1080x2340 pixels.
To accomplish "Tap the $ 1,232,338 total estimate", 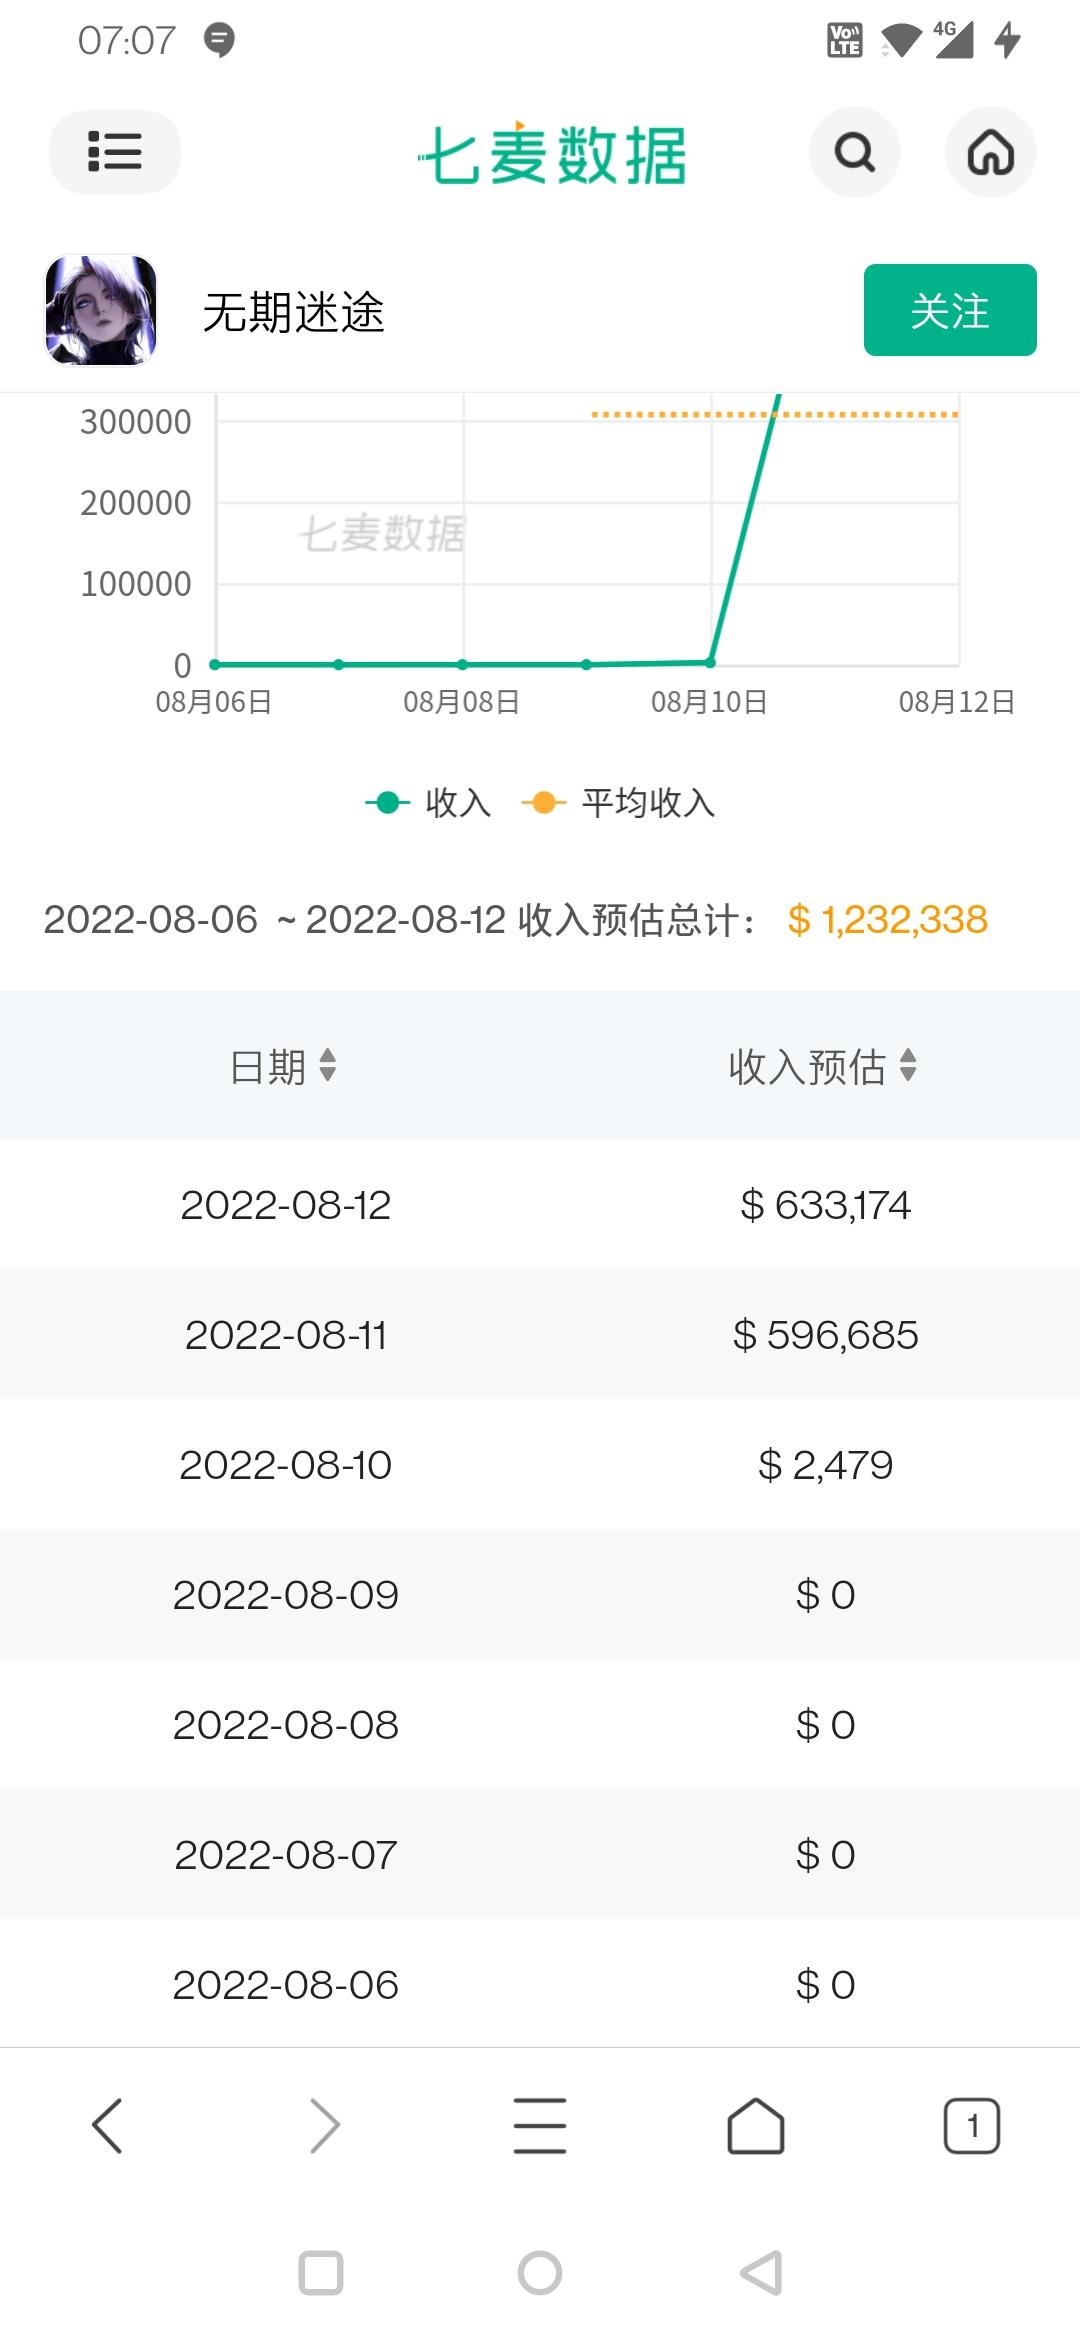I will tap(887, 919).
